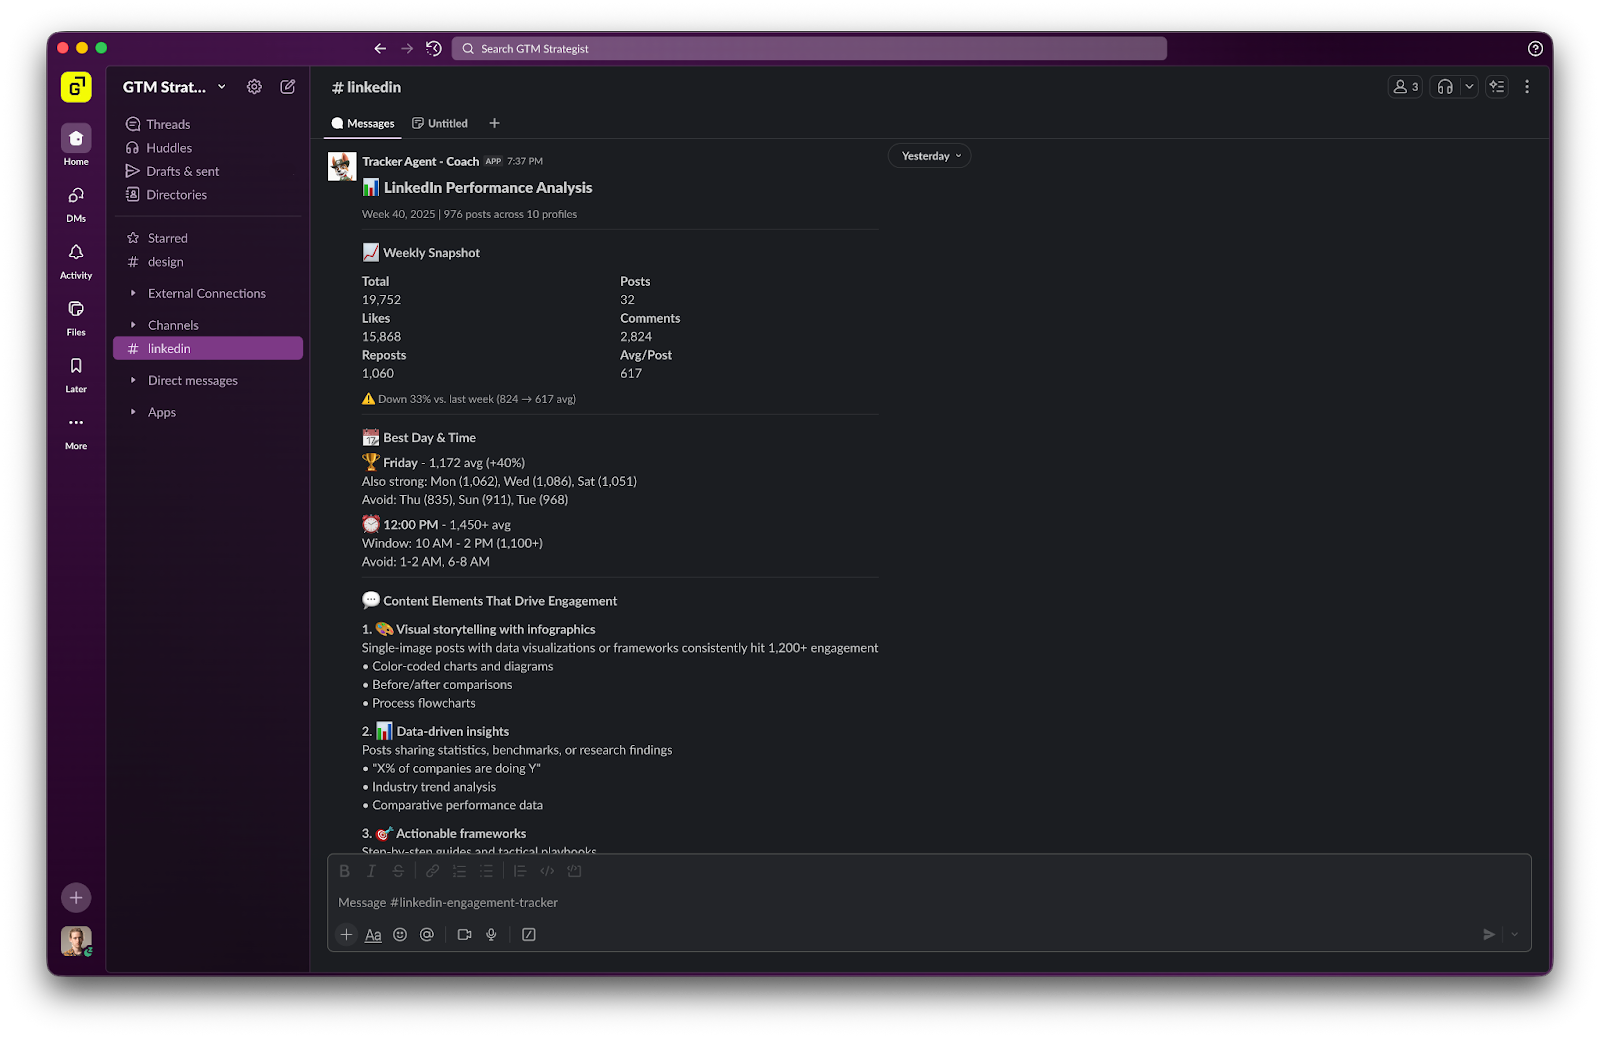Open send options dropdown arrow
This screenshot has width=1600, height=1038.
tap(1514, 934)
